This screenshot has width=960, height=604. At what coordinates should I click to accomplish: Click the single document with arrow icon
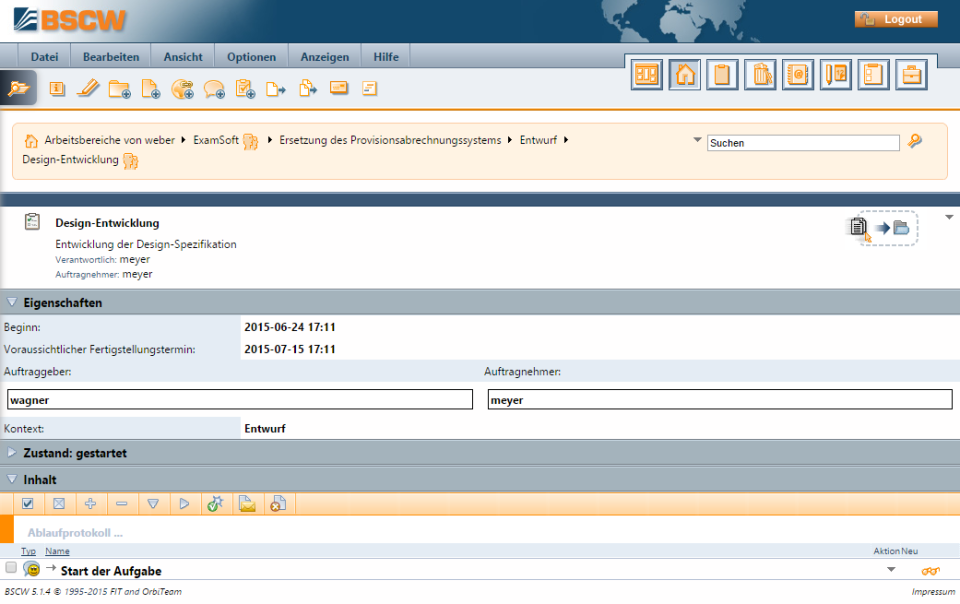coord(276,89)
